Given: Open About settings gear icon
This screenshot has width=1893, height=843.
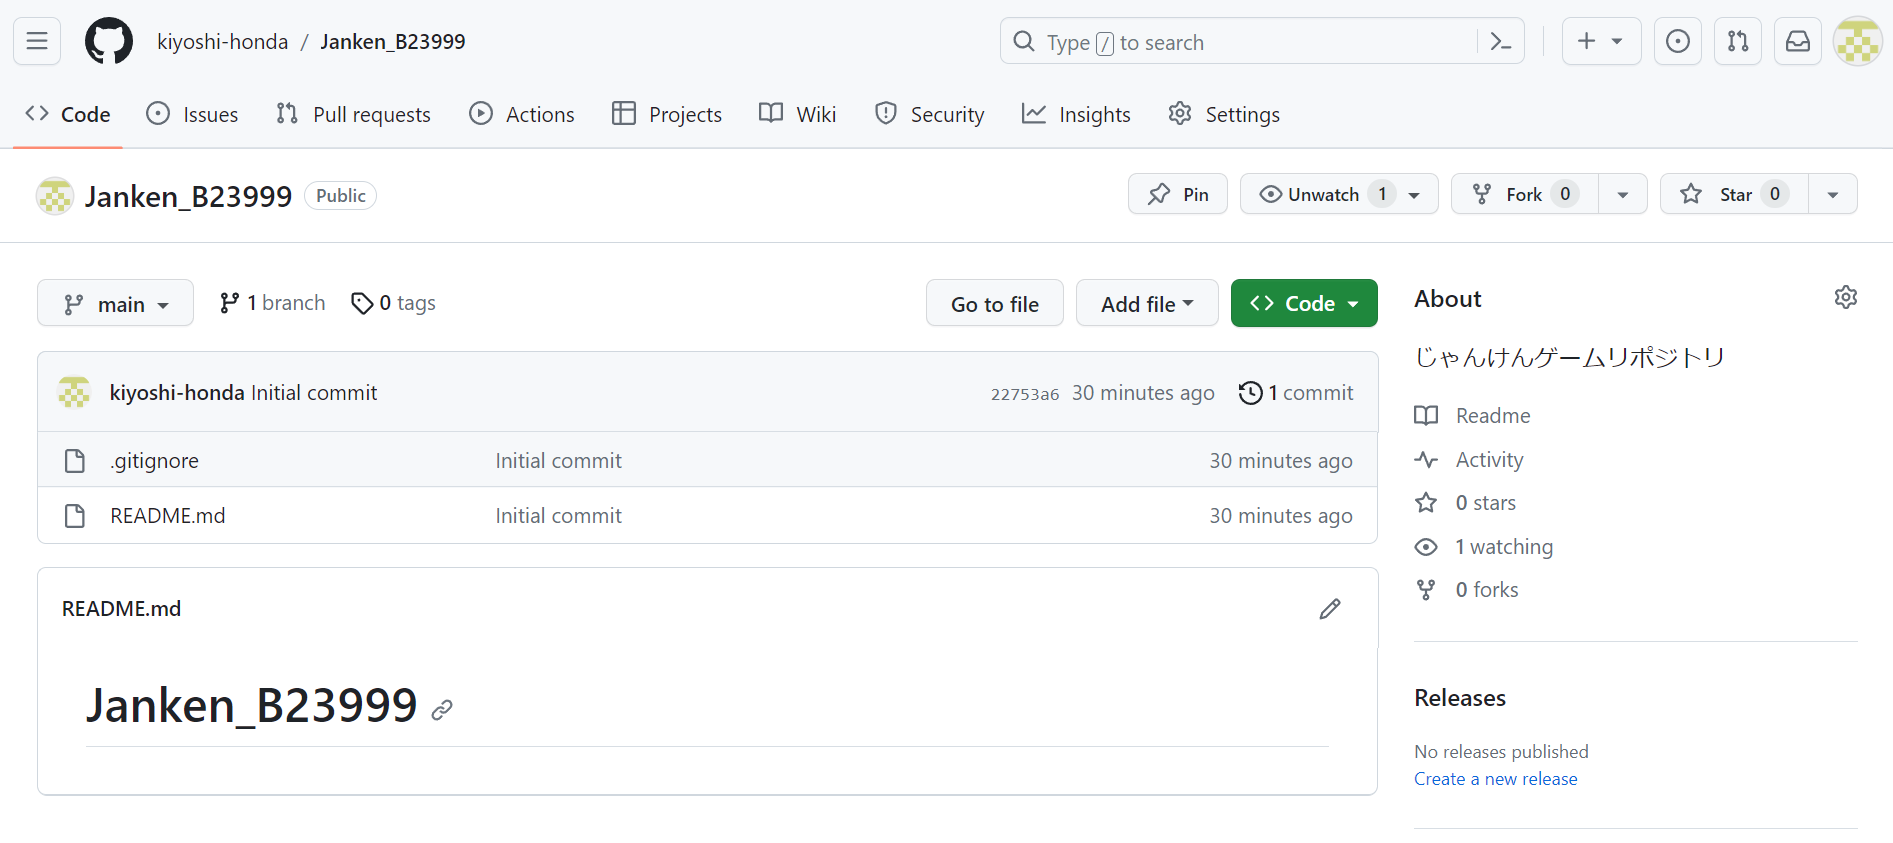Looking at the screenshot, I should (1845, 297).
